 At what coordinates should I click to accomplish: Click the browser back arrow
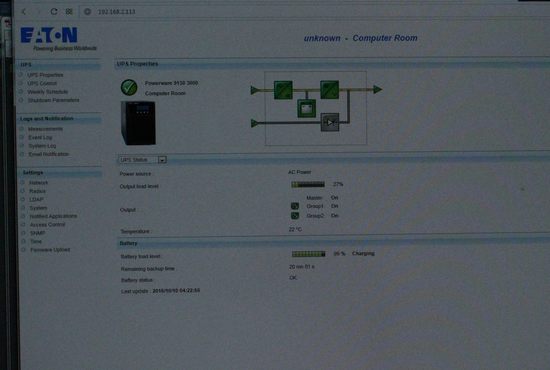(24, 12)
